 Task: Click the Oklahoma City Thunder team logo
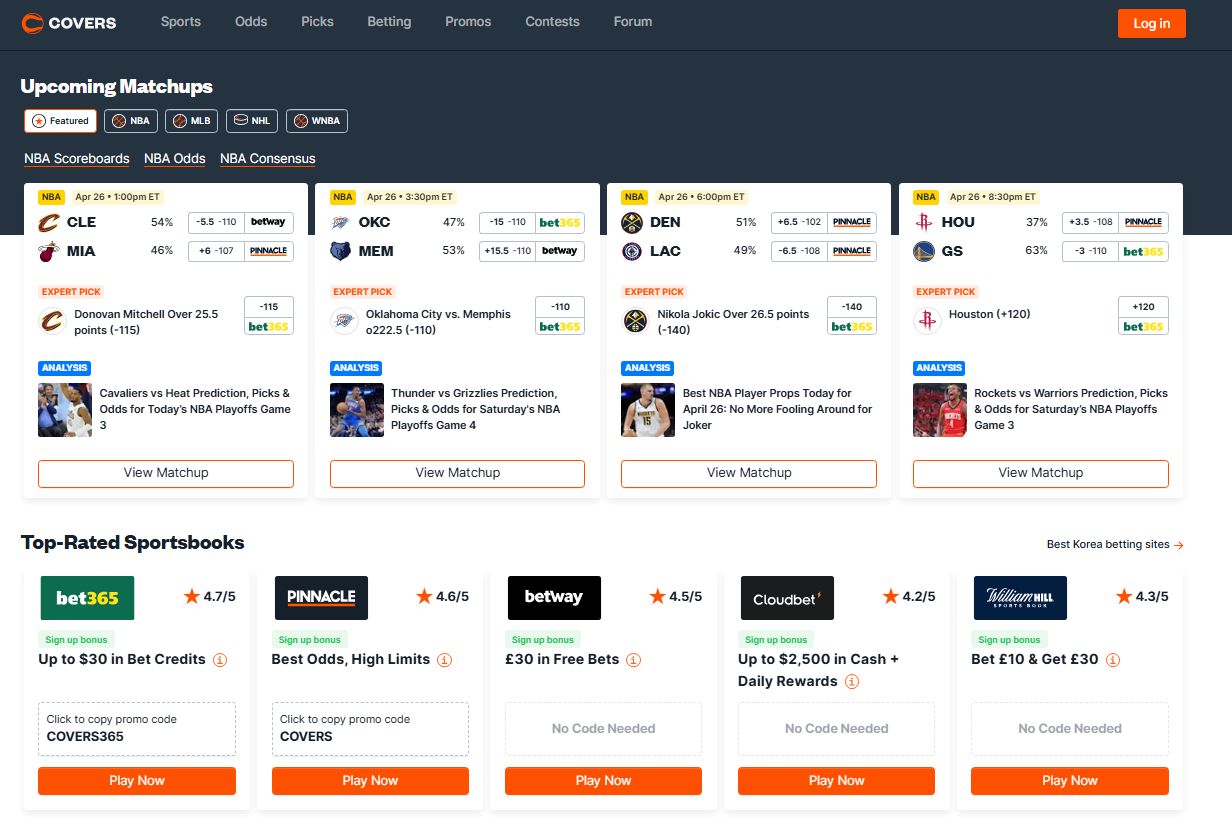click(341, 222)
